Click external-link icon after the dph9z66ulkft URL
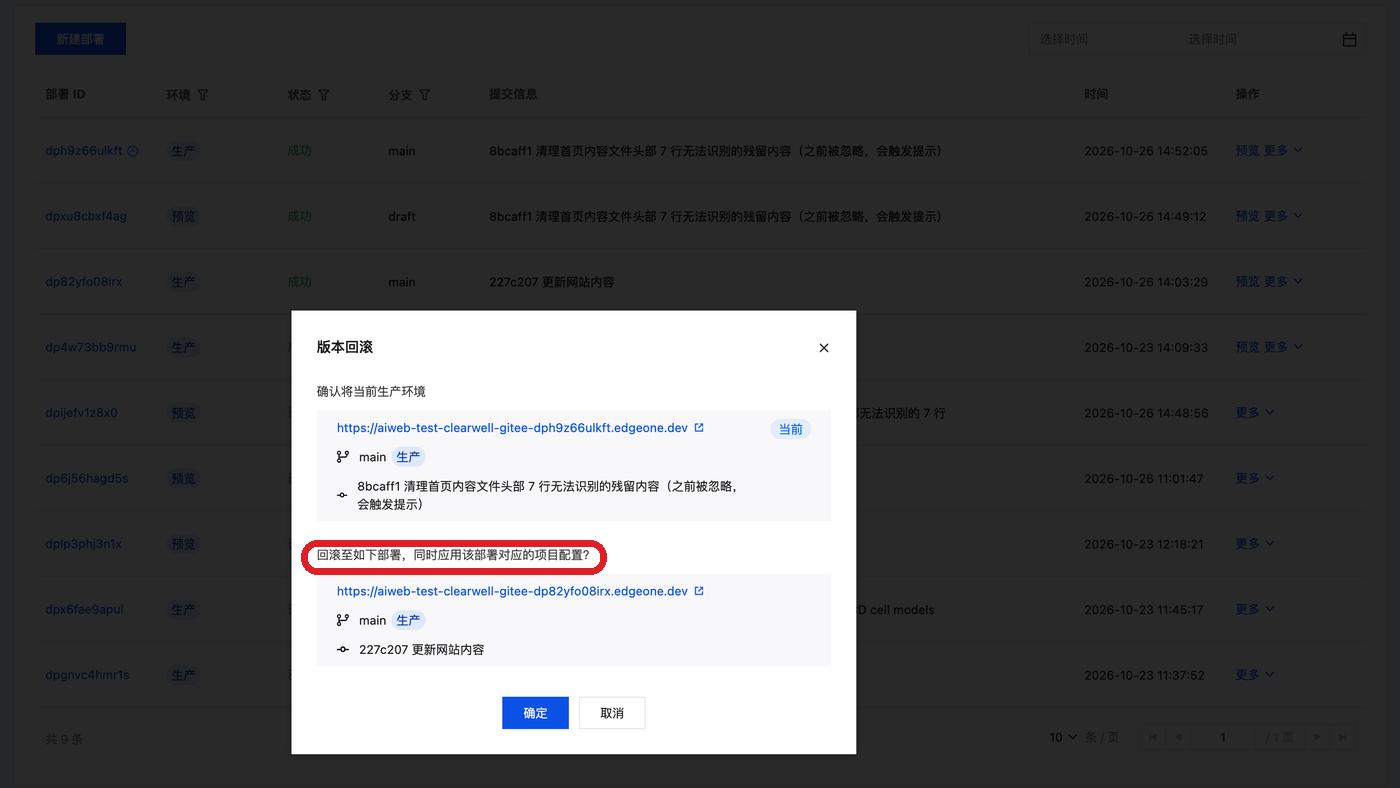The height and width of the screenshot is (788, 1400). (x=699, y=428)
